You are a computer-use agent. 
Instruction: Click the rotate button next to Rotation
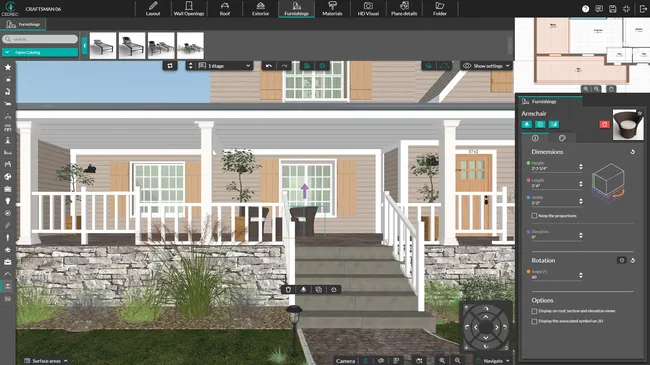pos(621,260)
